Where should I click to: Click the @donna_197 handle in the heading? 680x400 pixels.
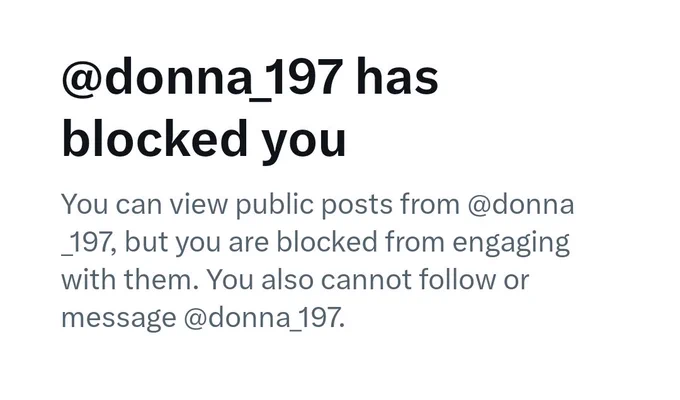coord(203,79)
